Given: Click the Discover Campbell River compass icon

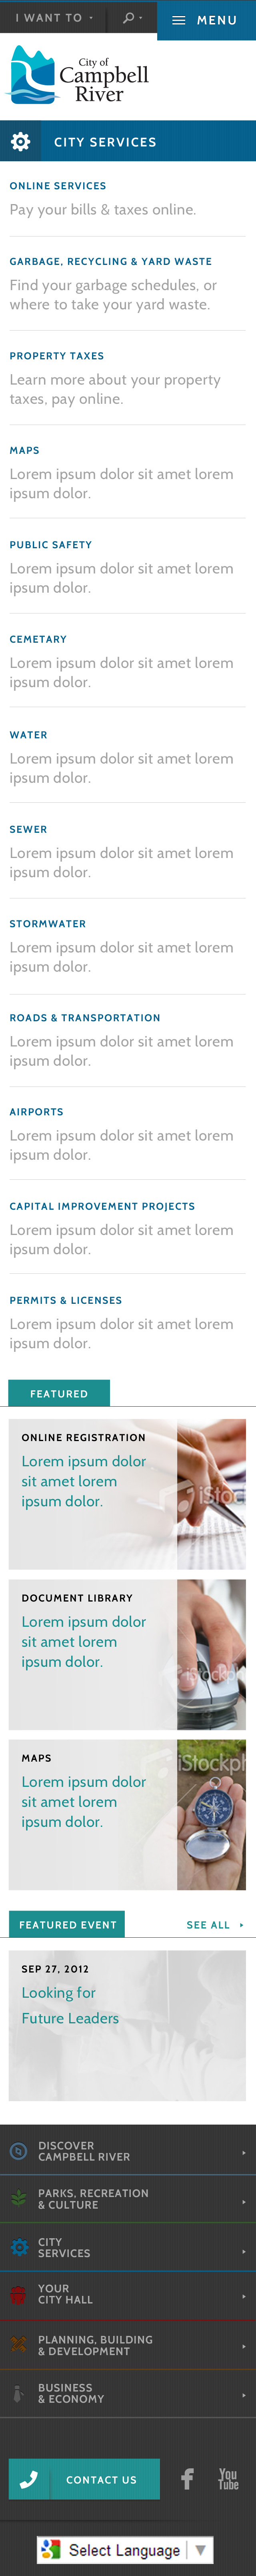Looking at the screenshot, I should (x=18, y=2151).
